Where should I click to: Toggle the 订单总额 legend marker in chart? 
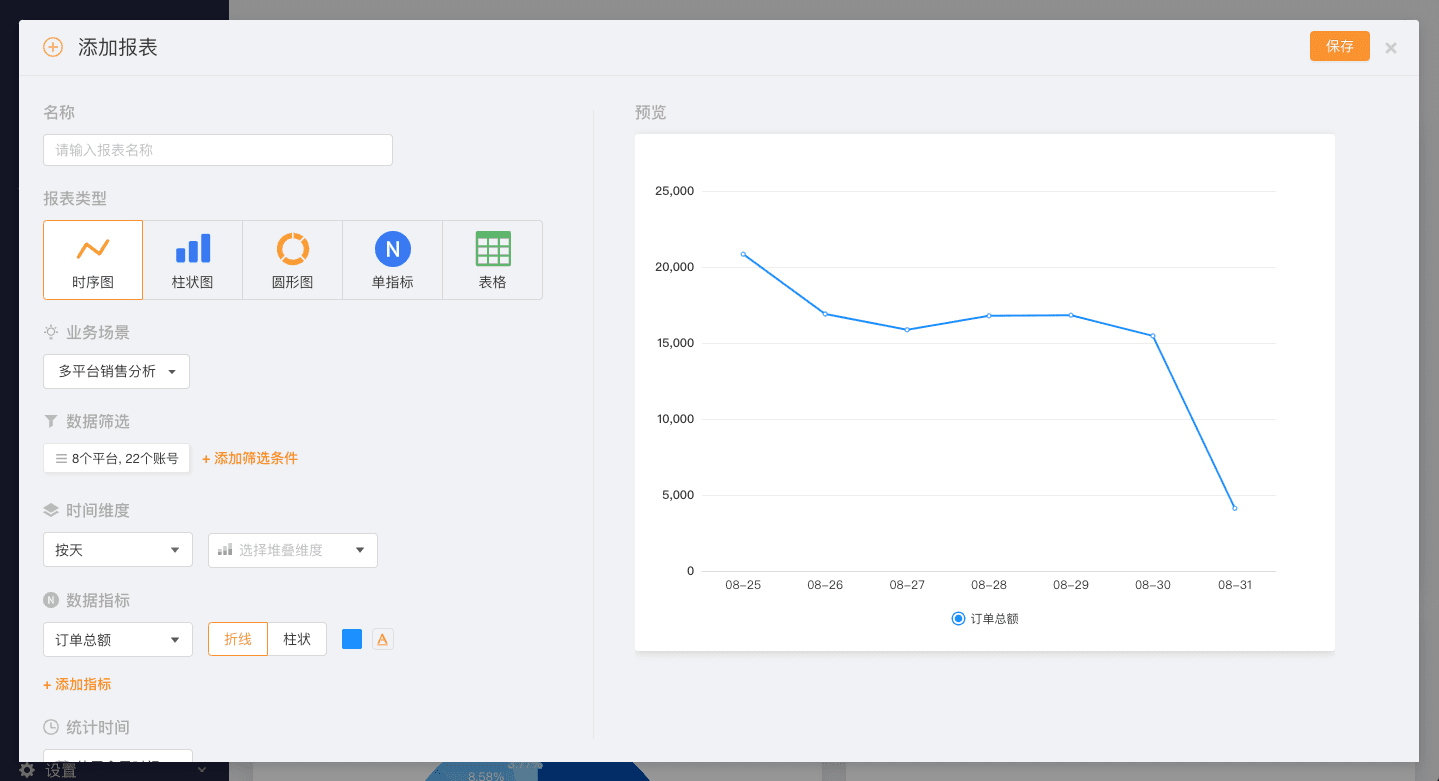coord(958,619)
